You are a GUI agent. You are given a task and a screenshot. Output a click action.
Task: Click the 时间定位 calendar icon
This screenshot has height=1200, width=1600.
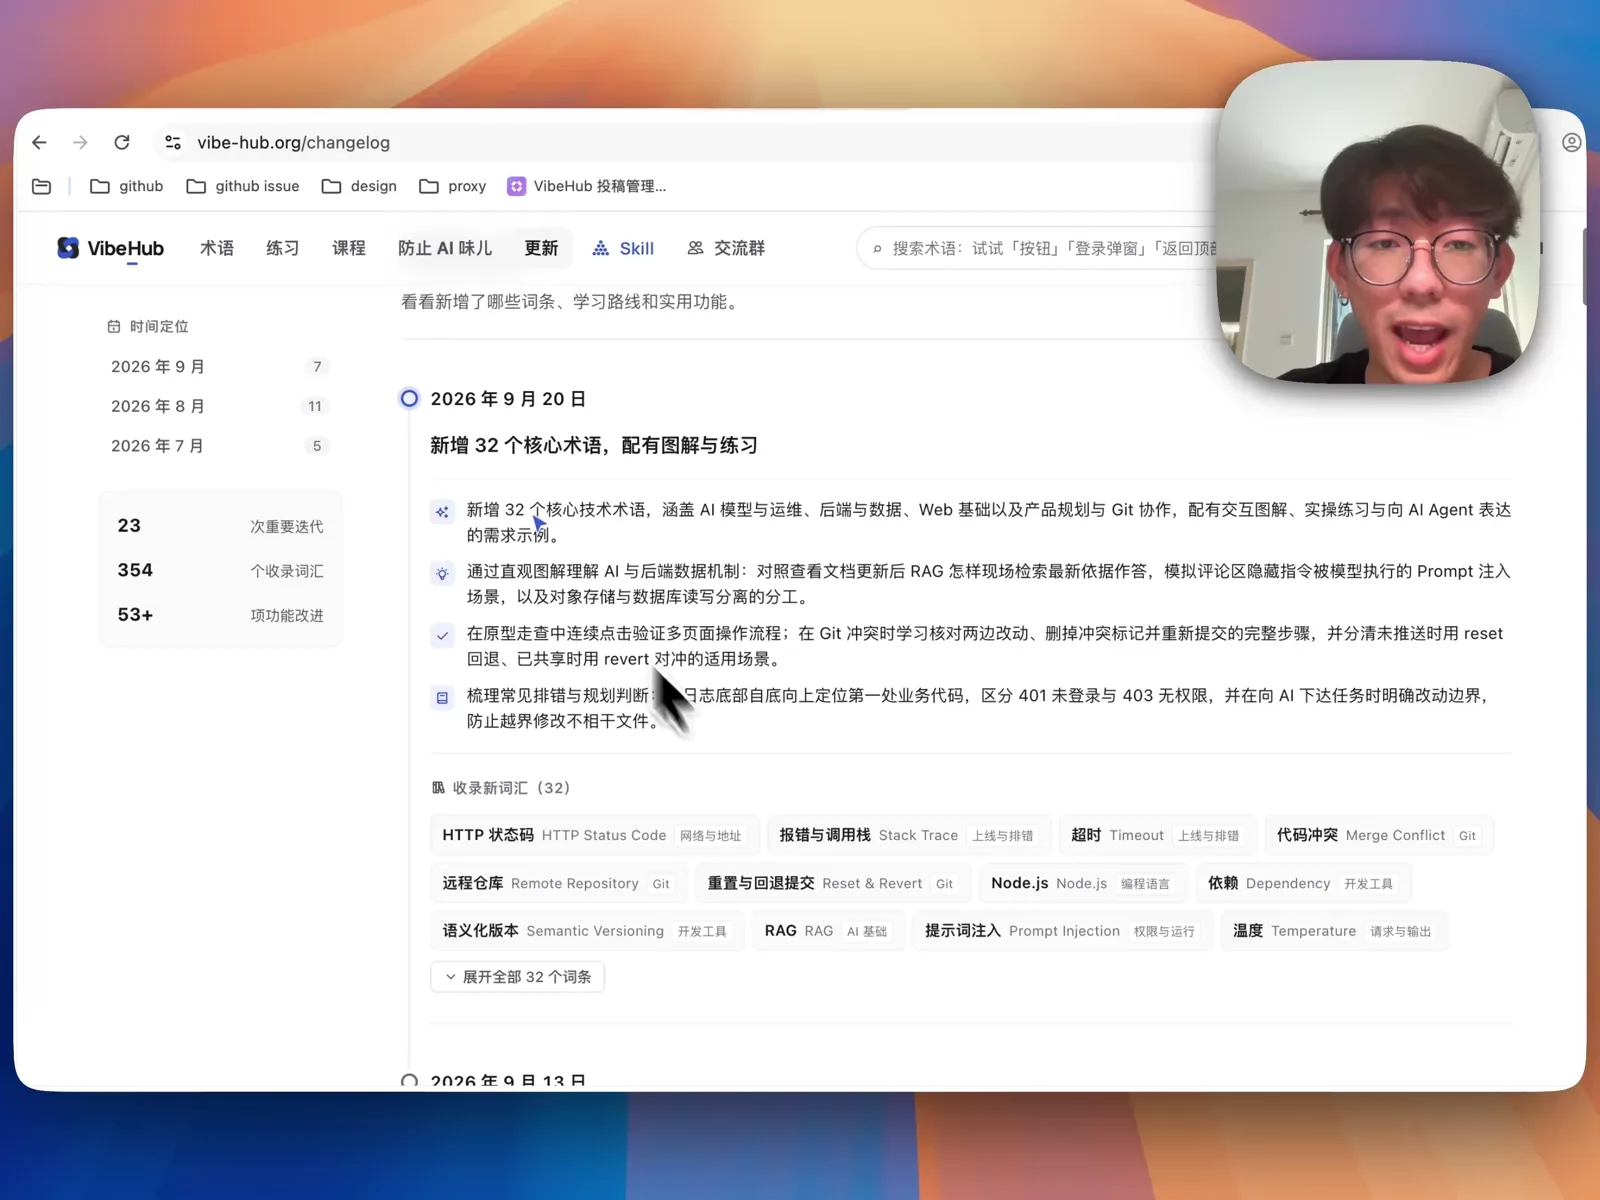tap(114, 327)
